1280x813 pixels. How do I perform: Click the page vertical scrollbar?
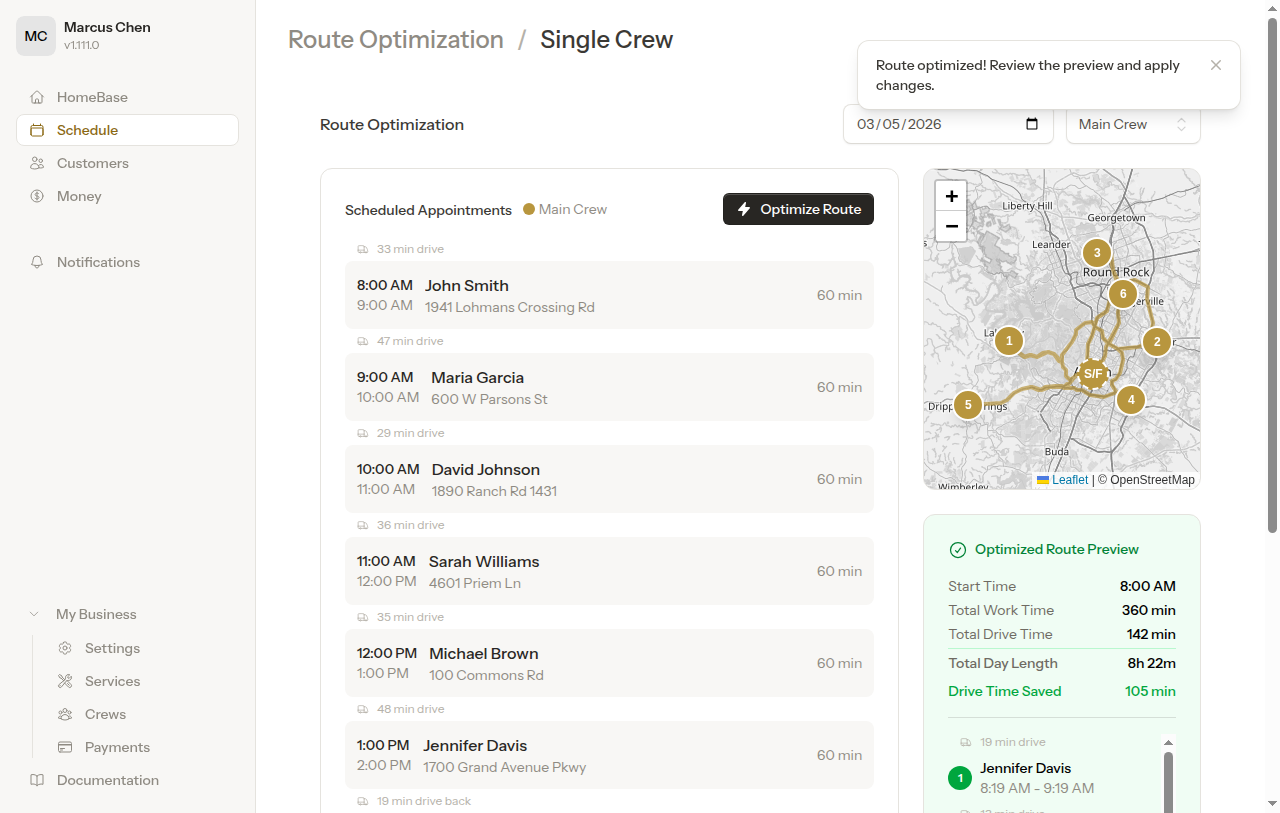1272,275
